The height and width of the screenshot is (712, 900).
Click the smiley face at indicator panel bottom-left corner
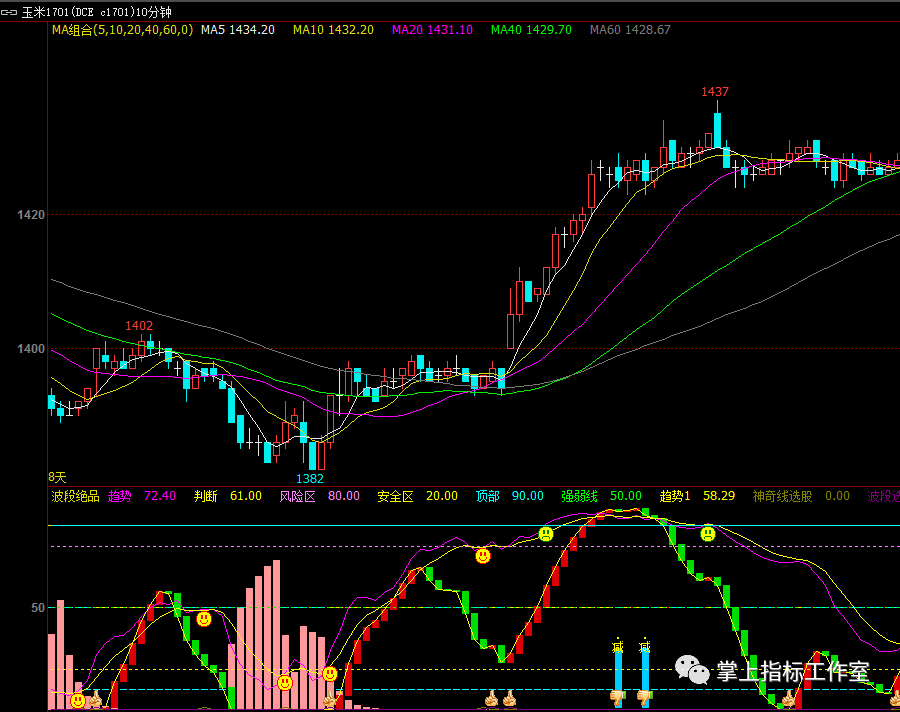click(77, 701)
